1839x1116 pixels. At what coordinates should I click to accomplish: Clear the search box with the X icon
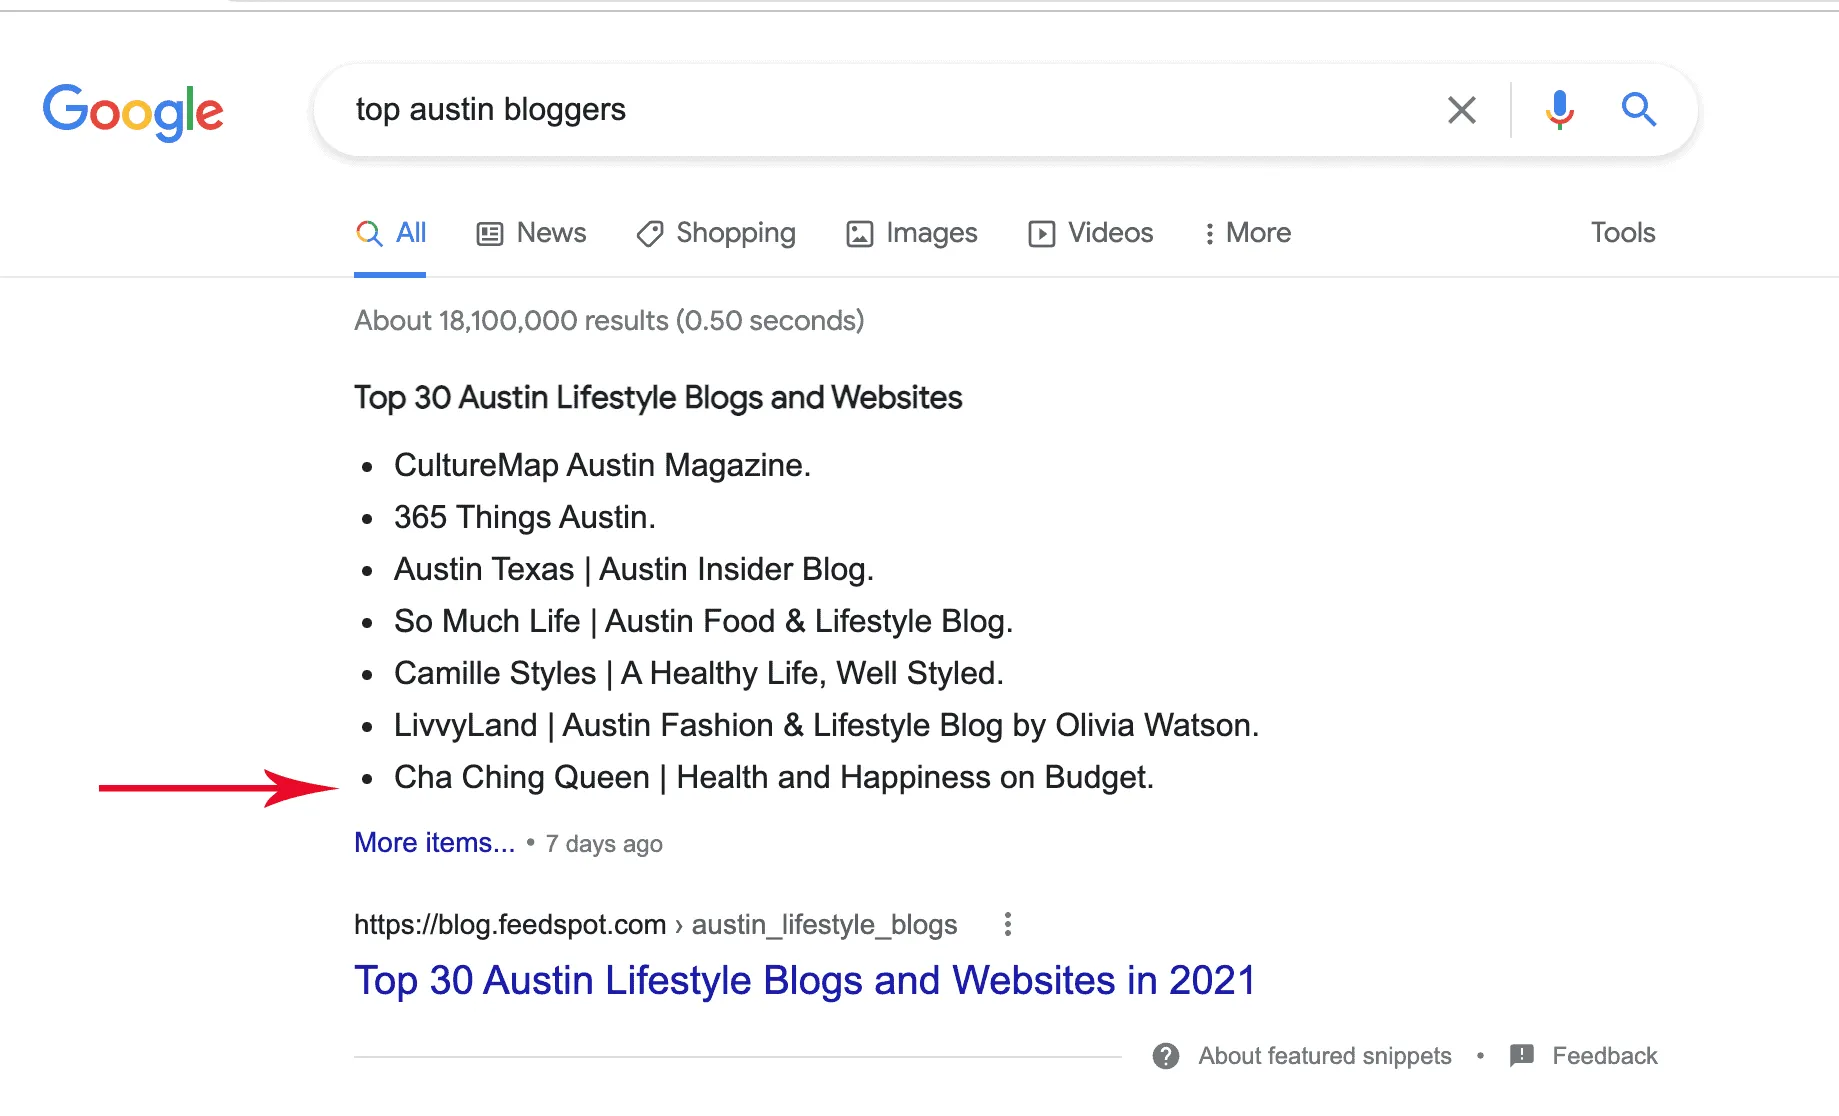pyautogui.click(x=1462, y=110)
